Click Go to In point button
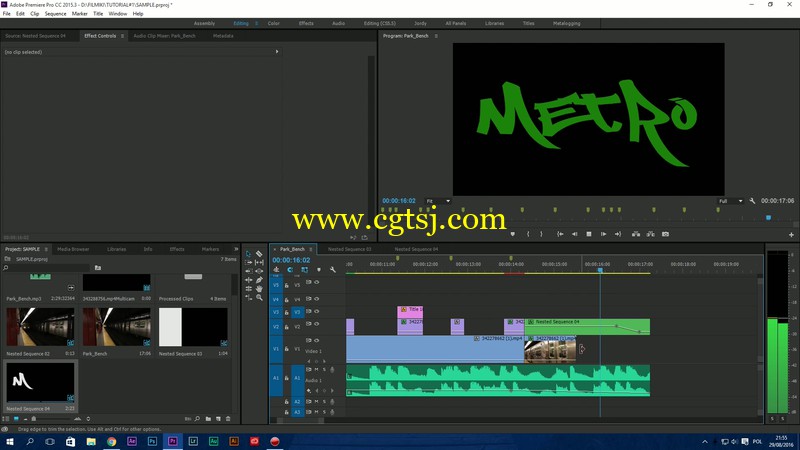 point(560,234)
